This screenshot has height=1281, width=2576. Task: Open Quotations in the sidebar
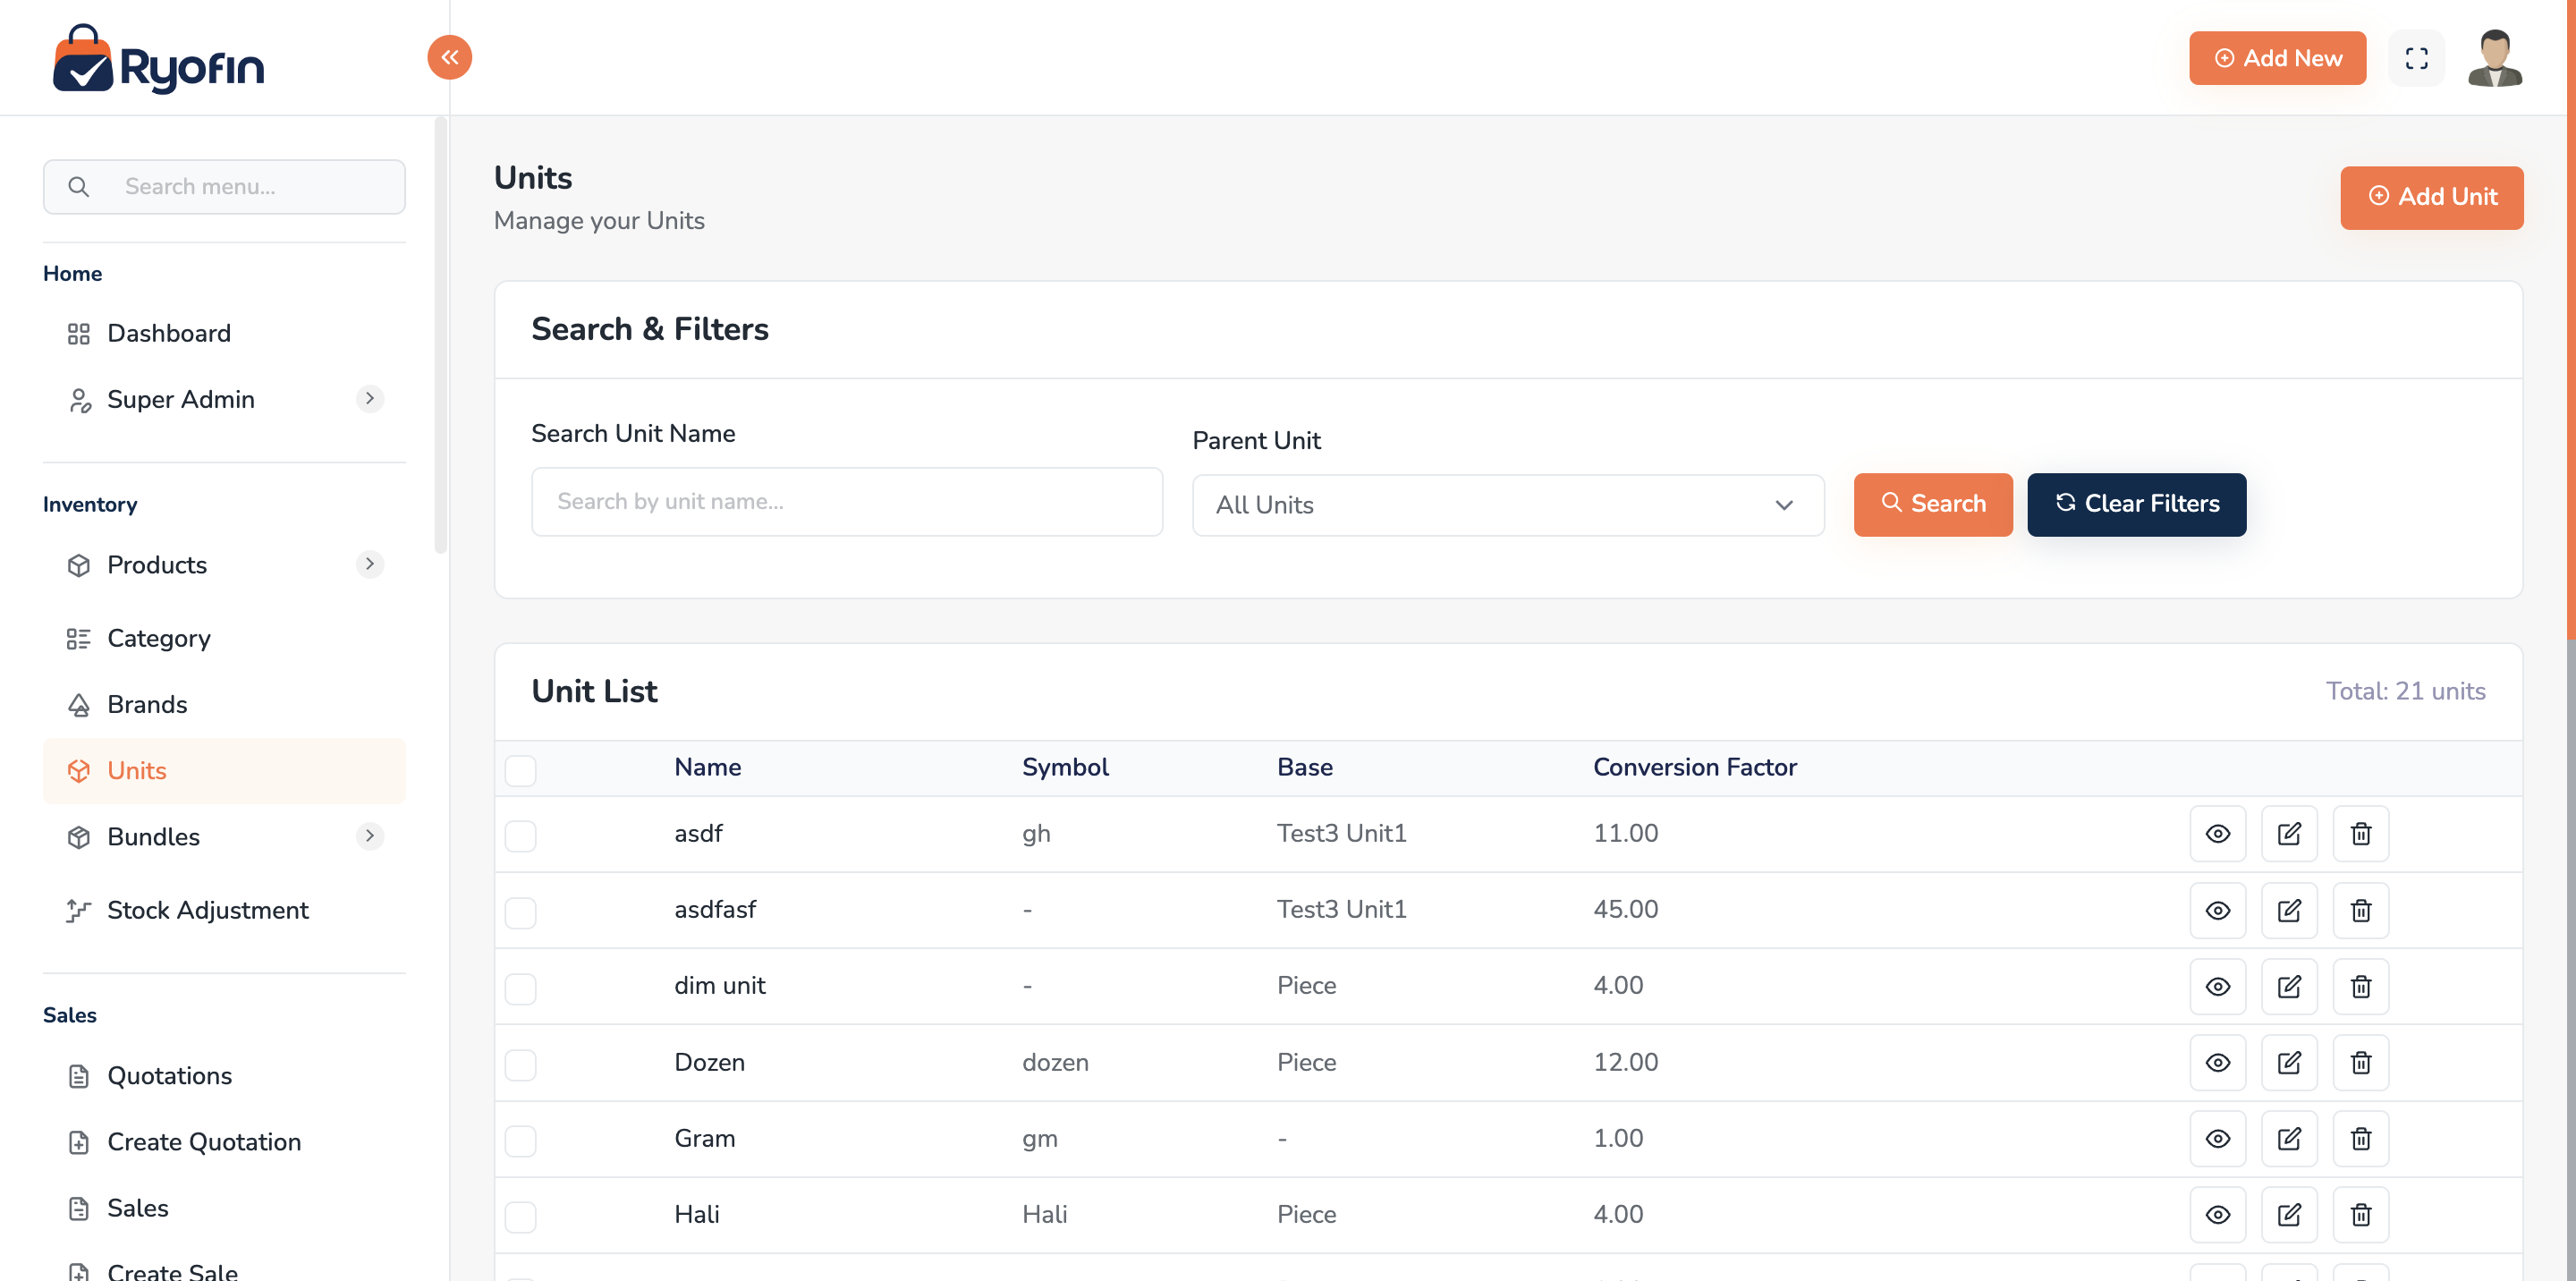pyautogui.click(x=224, y=1075)
